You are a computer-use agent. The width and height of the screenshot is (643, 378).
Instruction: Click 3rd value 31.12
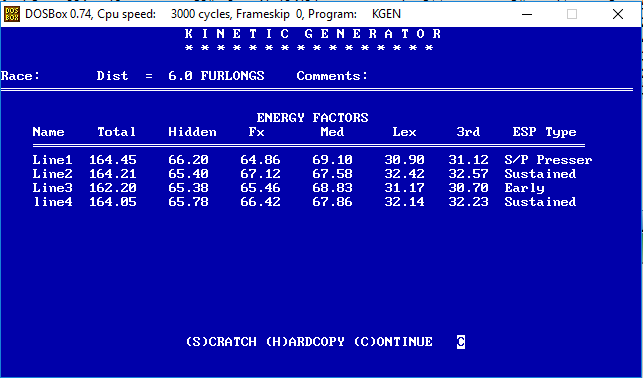tap(468, 159)
